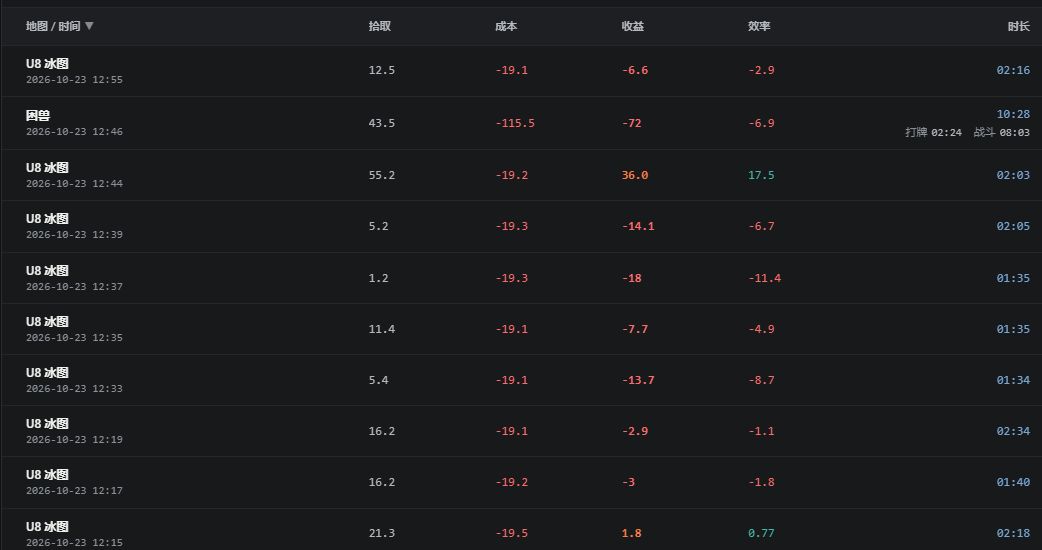Click cost value -115.5
This screenshot has width=1042, height=550.
515,123
